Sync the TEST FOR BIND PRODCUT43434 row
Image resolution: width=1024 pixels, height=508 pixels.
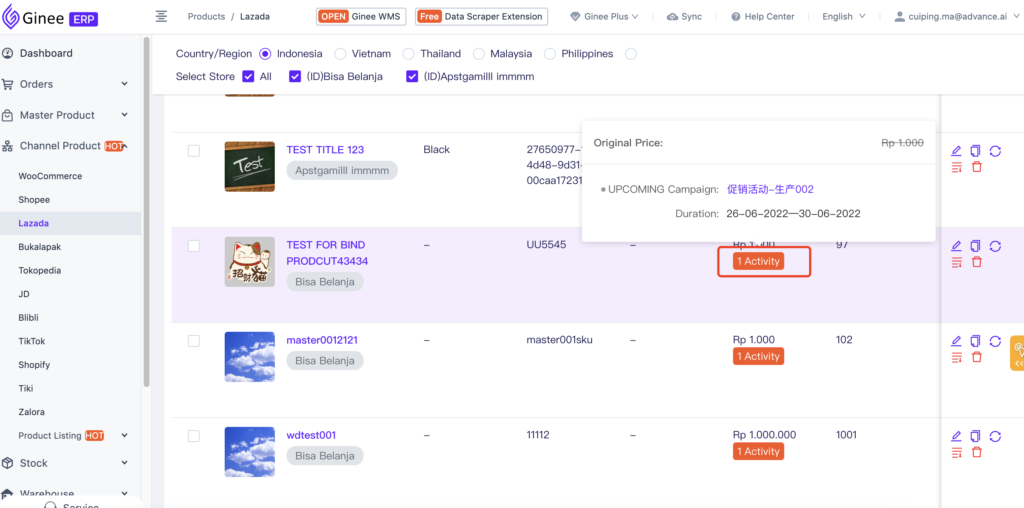(995, 246)
